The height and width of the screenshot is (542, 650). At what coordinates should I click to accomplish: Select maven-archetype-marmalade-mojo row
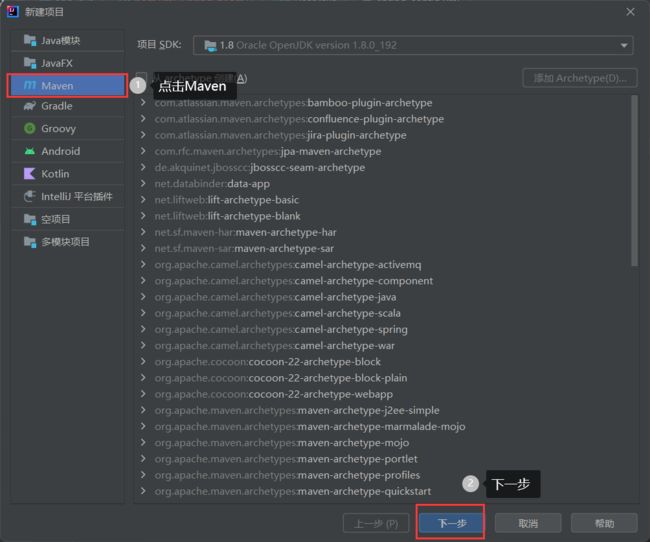[383, 426]
